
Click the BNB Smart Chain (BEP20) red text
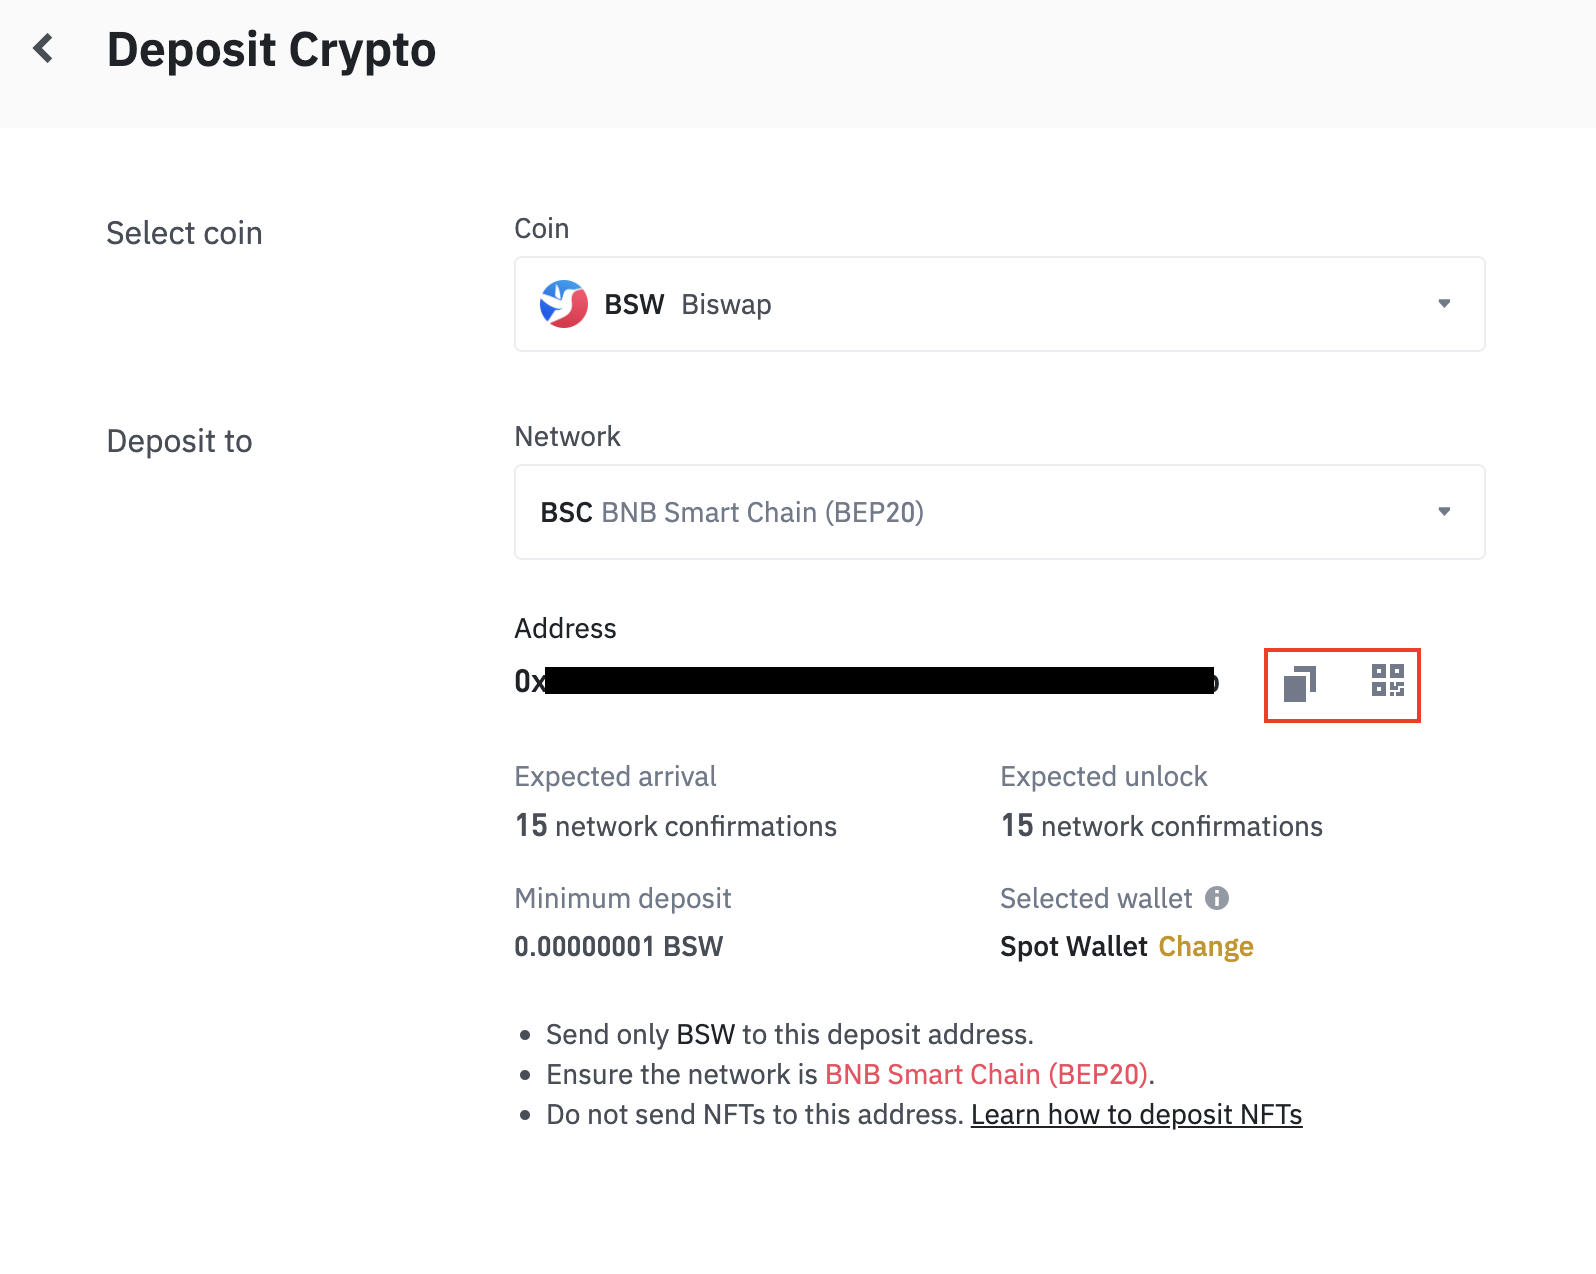tap(986, 1074)
